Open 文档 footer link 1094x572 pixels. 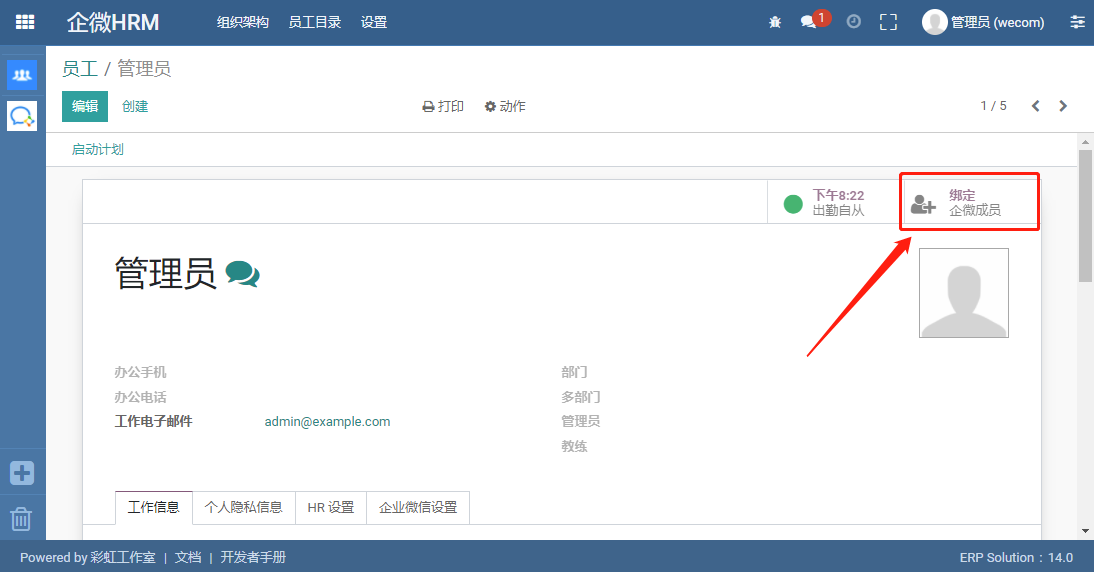coord(188,557)
